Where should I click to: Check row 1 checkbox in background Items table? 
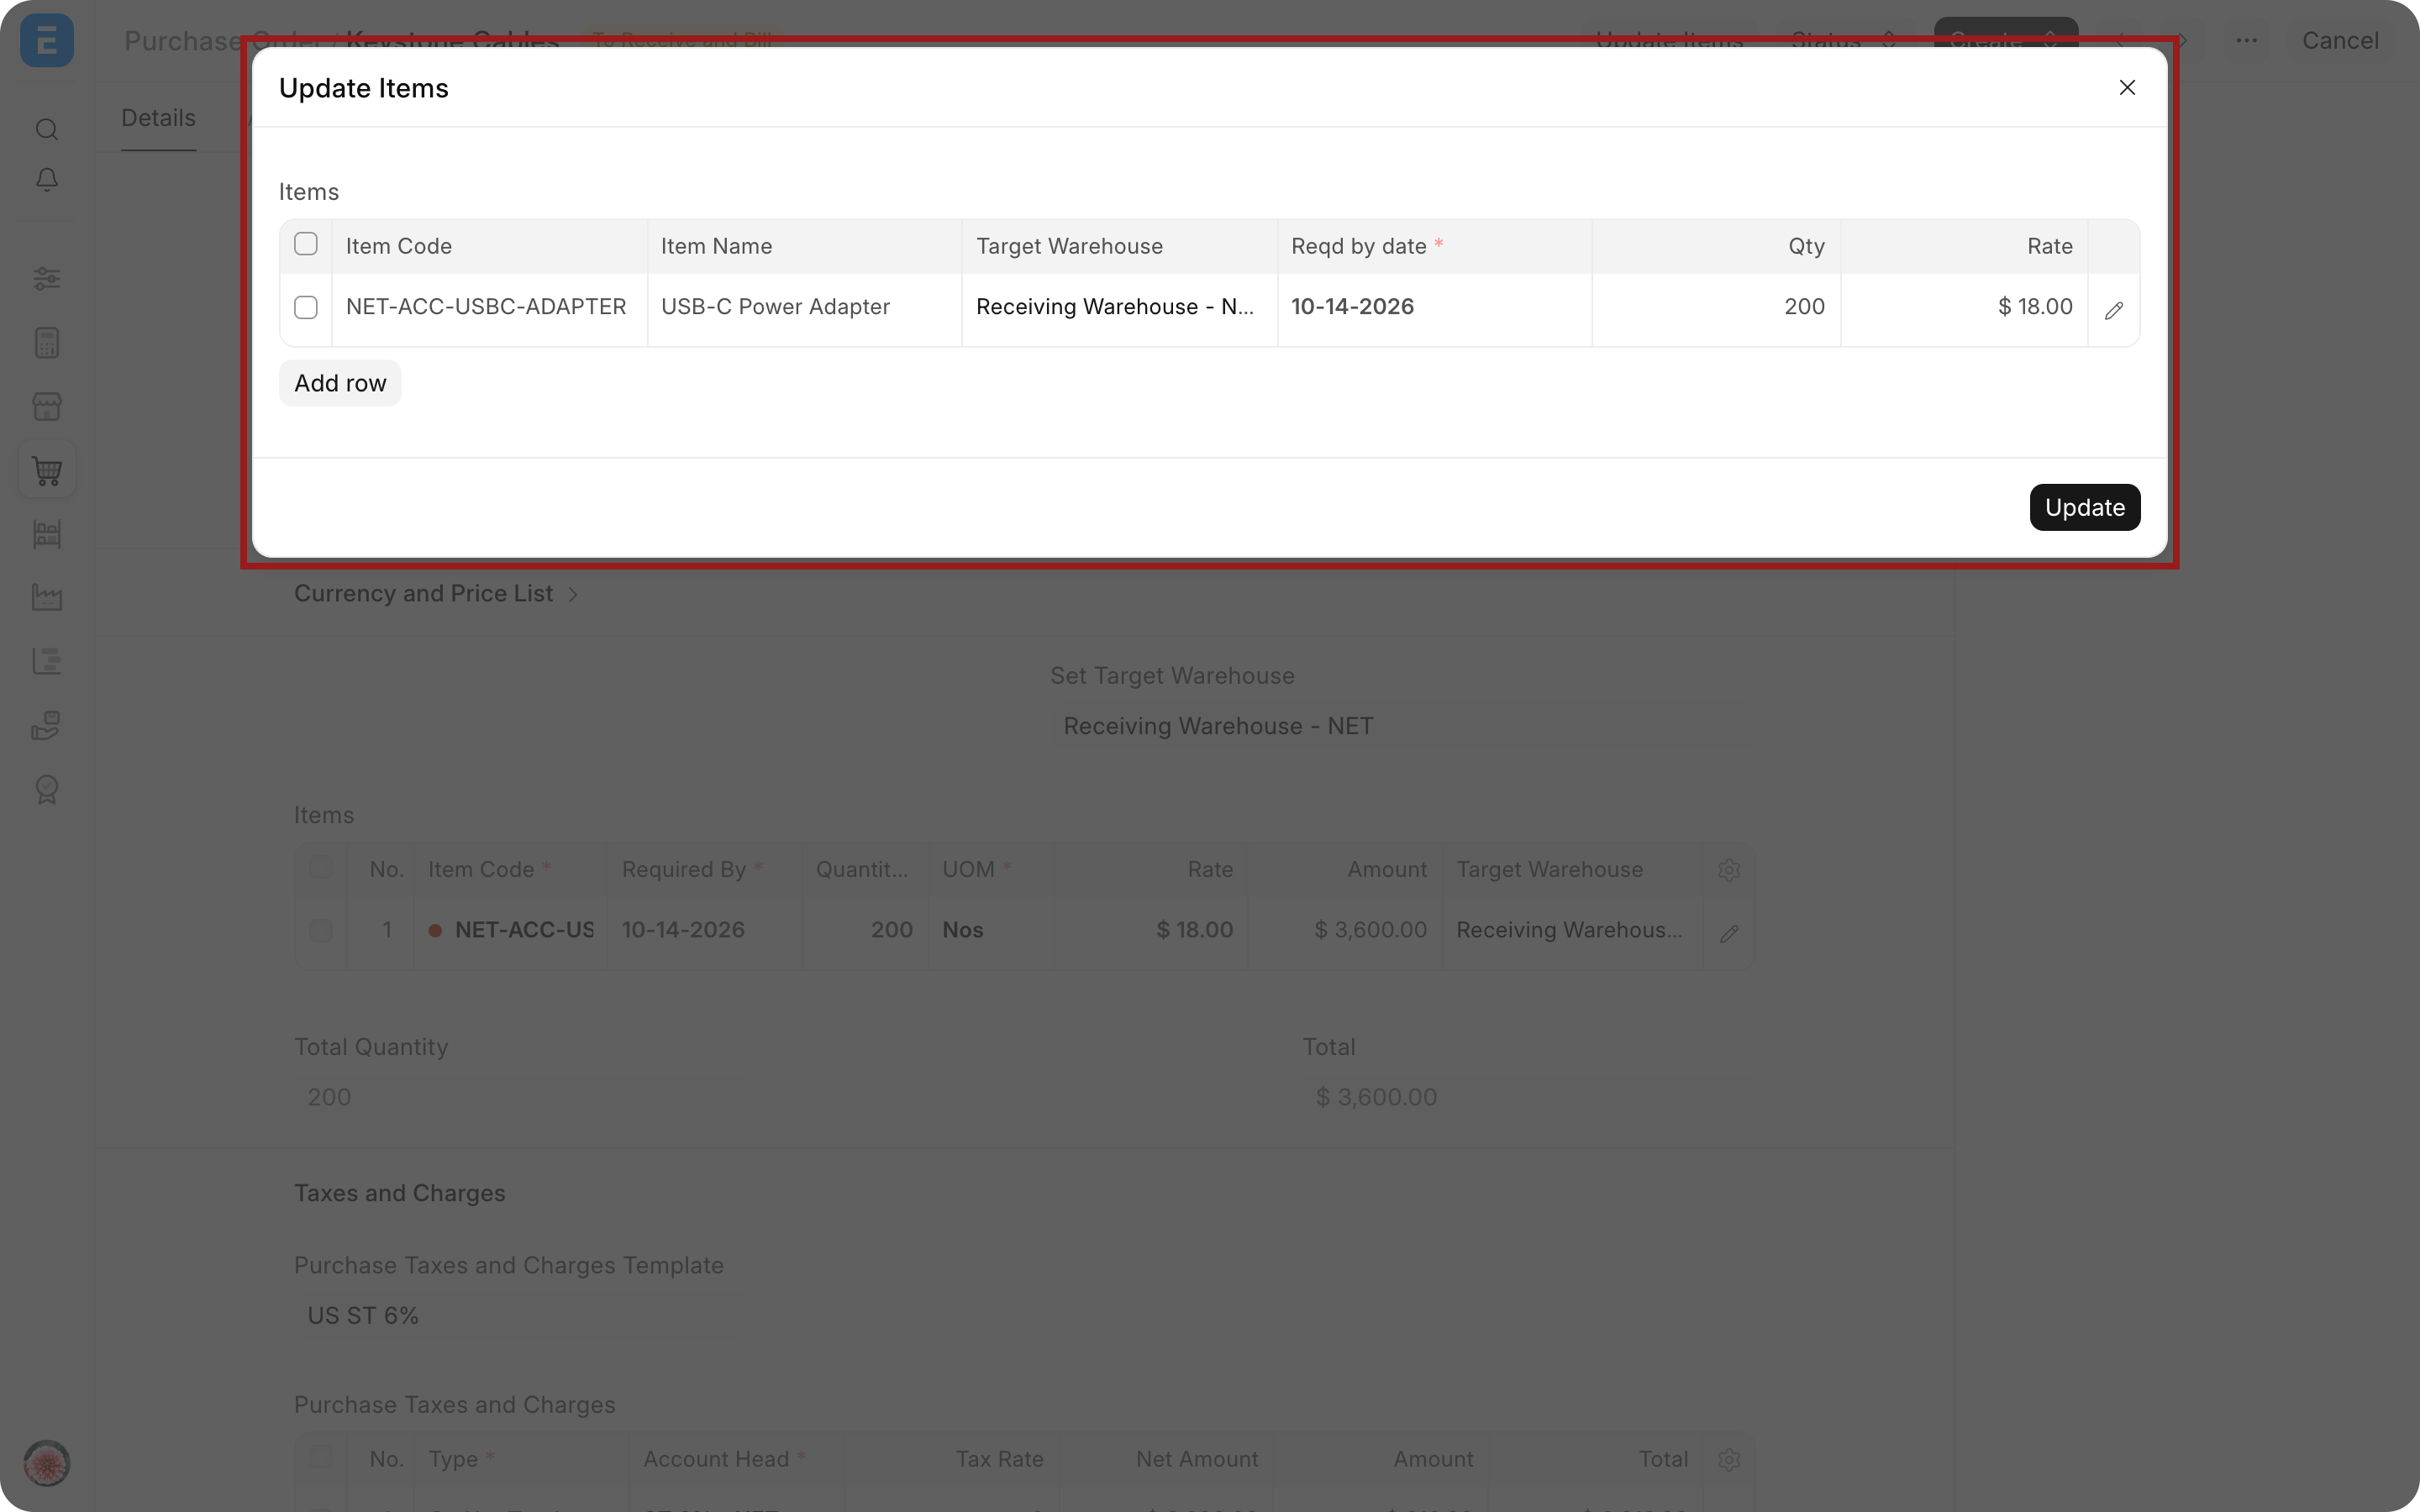321,931
